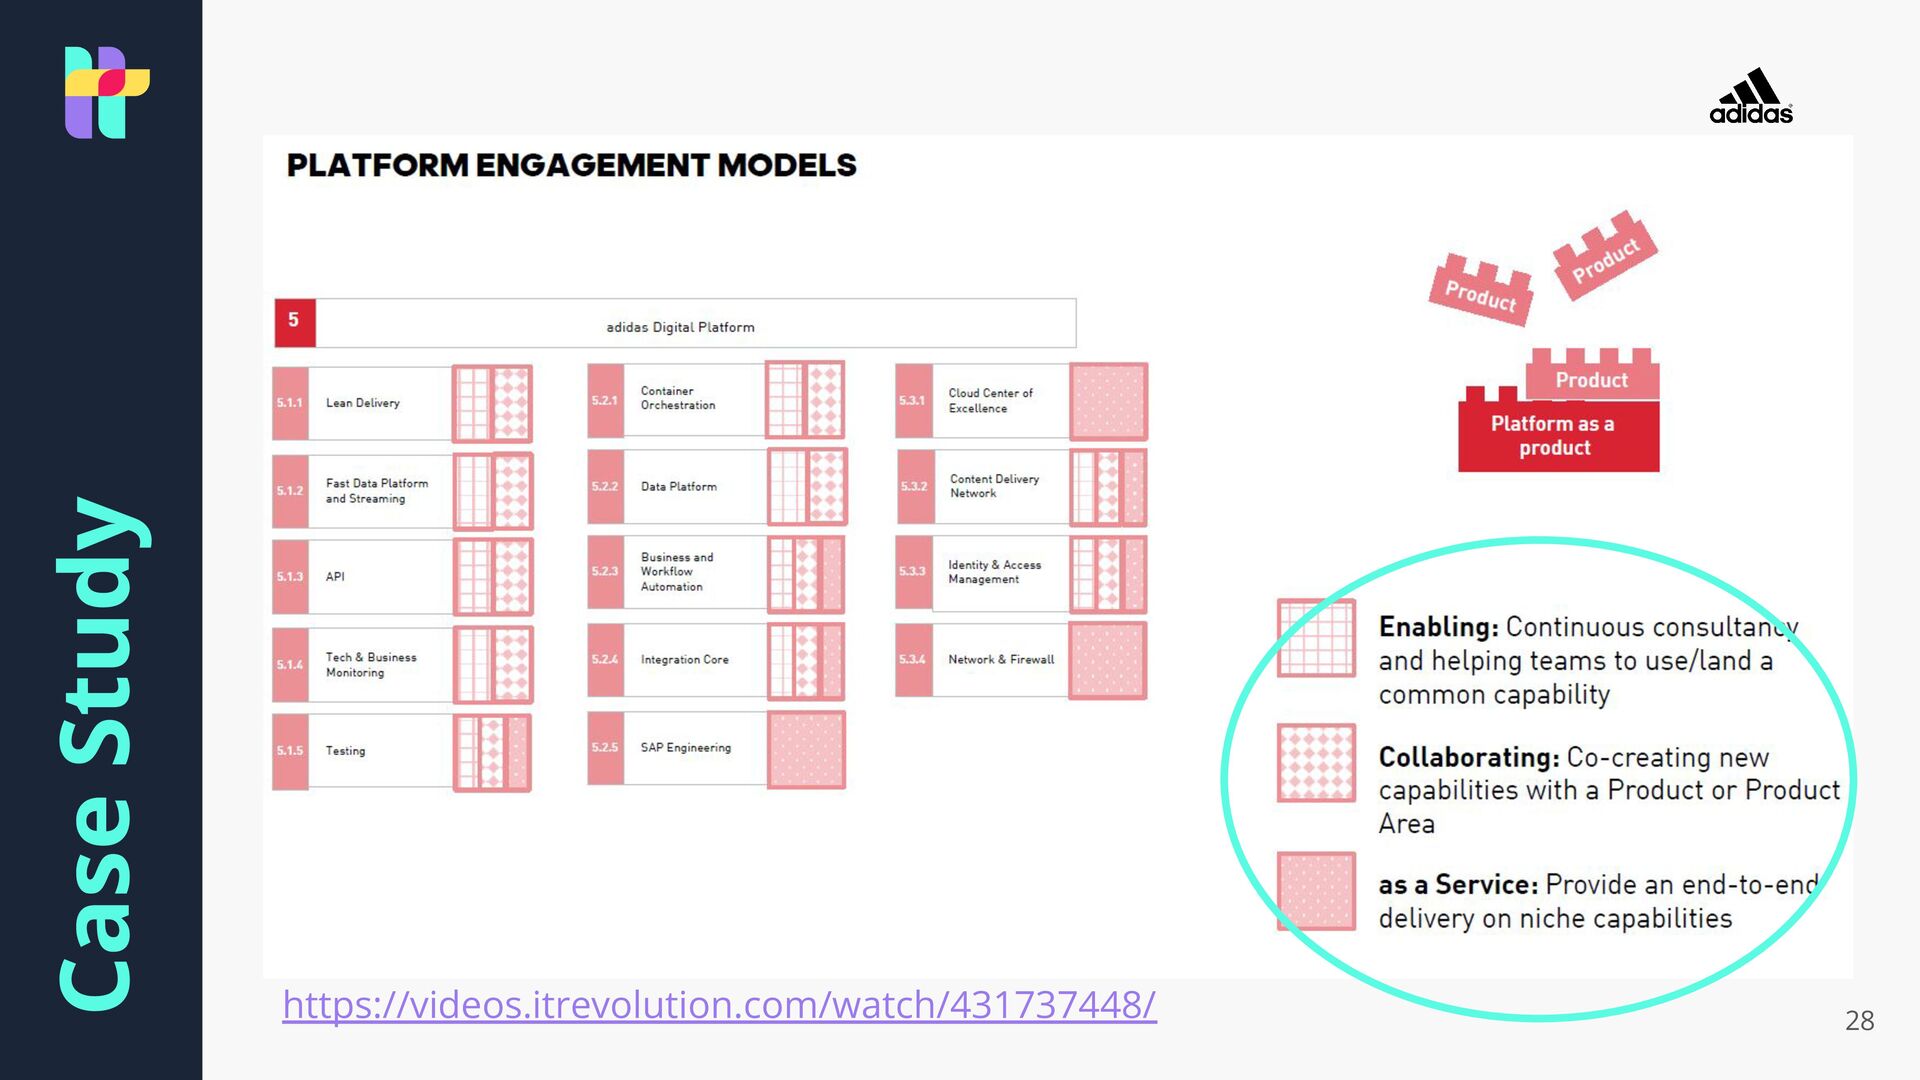Screen dimensions: 1920x1080
Task: Select the 'Integration Core' label
Action: tap(685, 660)
